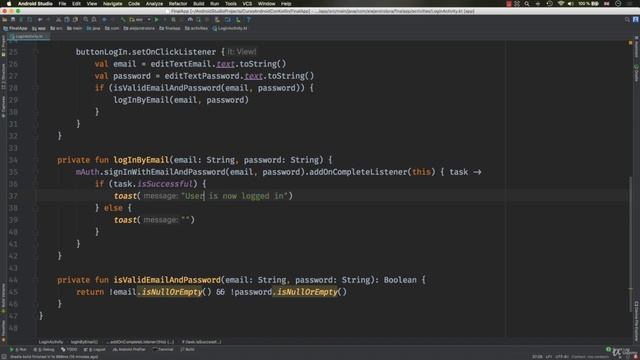Open the run configuration app dropdown
Screen dimensions: 640x360
pyautogui.click(x=140, y=19)
